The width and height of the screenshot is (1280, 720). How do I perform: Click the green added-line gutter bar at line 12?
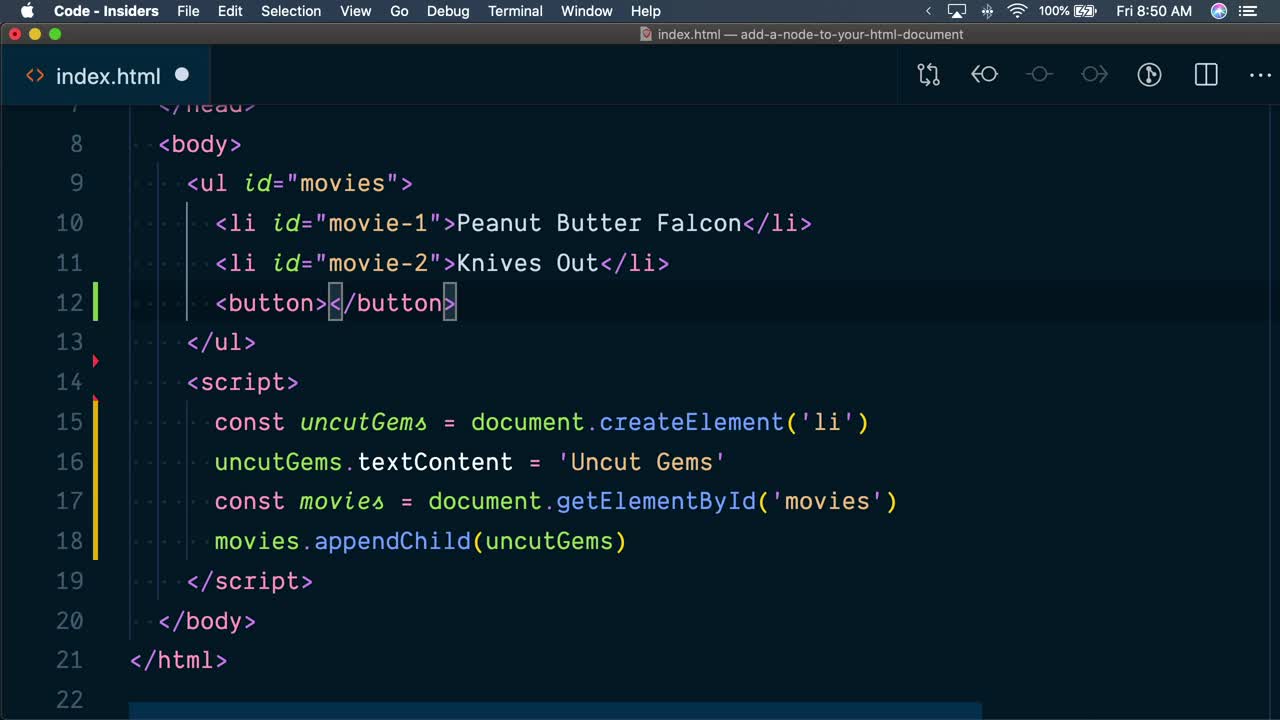point(96,302)
